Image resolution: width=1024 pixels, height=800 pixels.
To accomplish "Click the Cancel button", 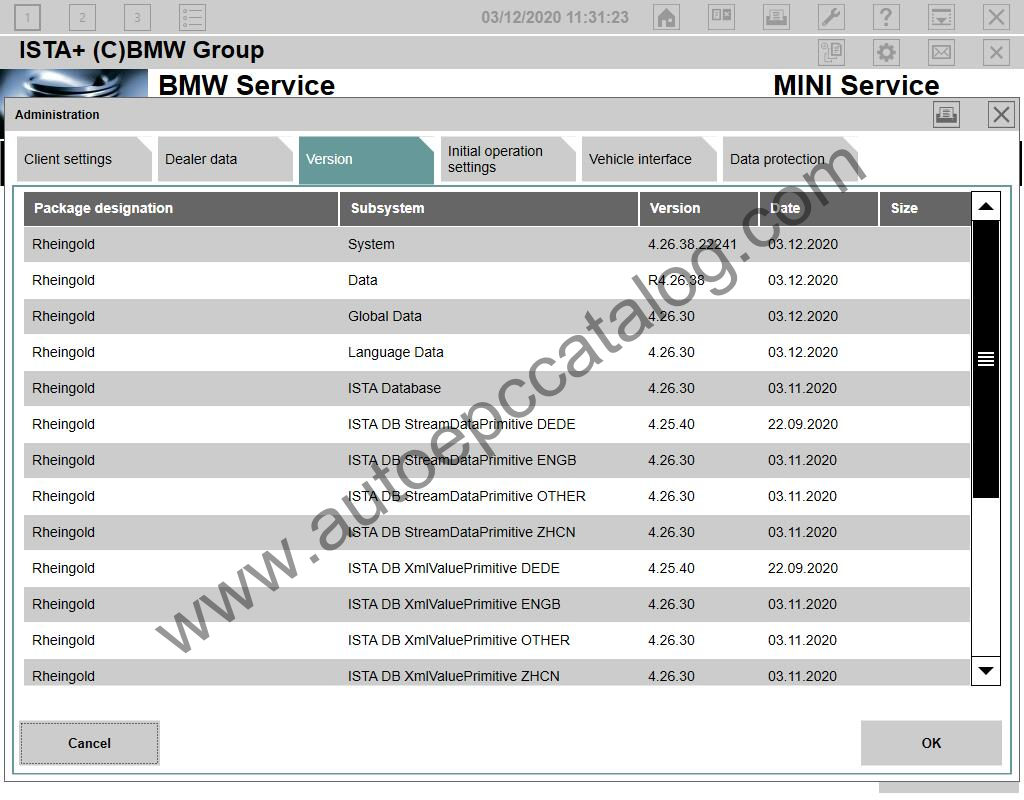I will 89,743.
